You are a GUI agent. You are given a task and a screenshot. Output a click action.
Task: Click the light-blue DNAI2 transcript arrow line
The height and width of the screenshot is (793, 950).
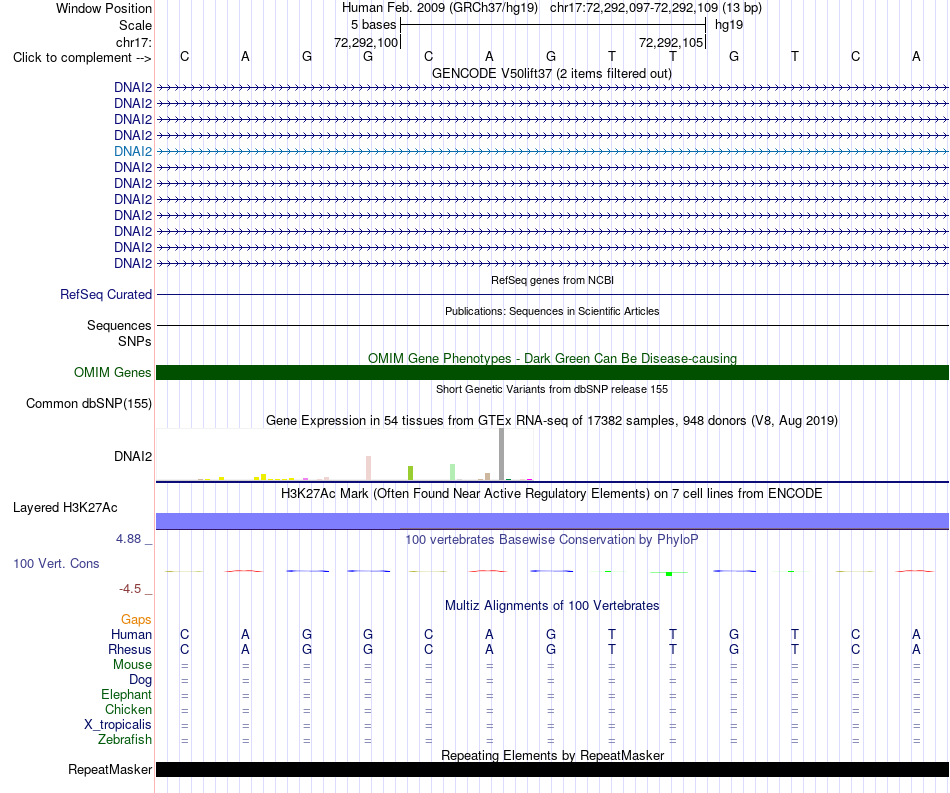(x=552, y=151)
